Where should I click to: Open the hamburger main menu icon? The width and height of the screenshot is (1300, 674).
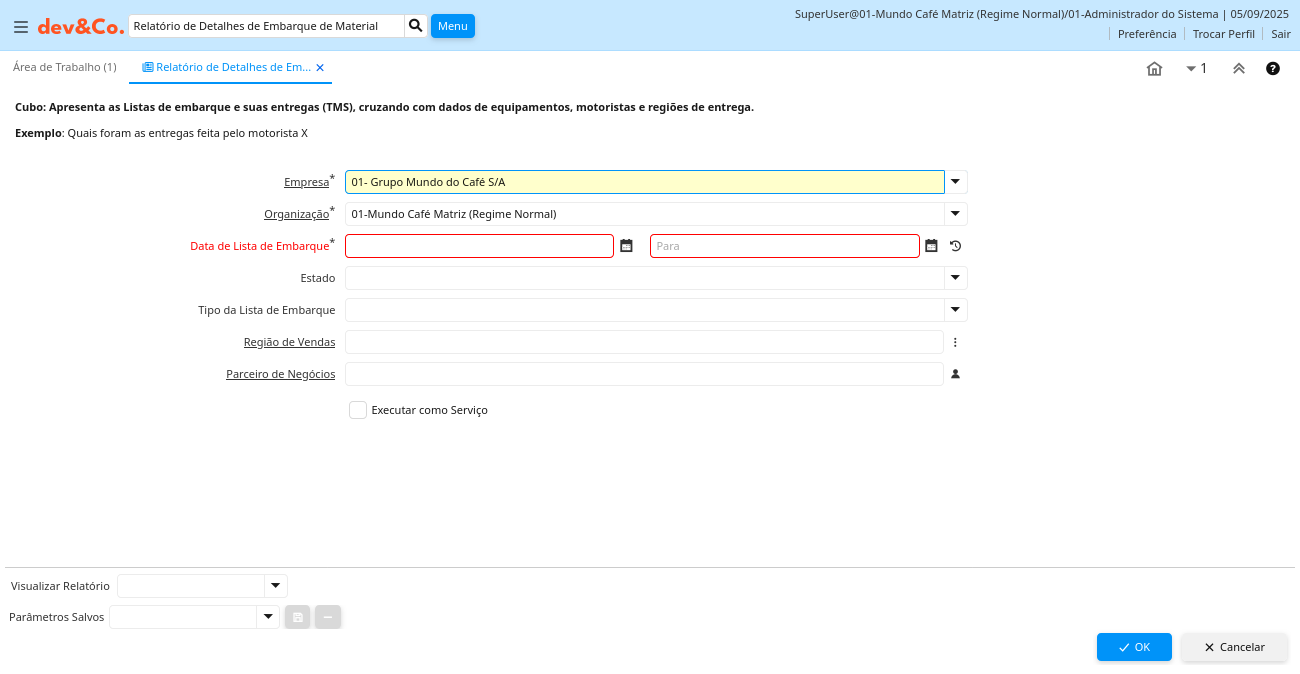pos(21,27)
